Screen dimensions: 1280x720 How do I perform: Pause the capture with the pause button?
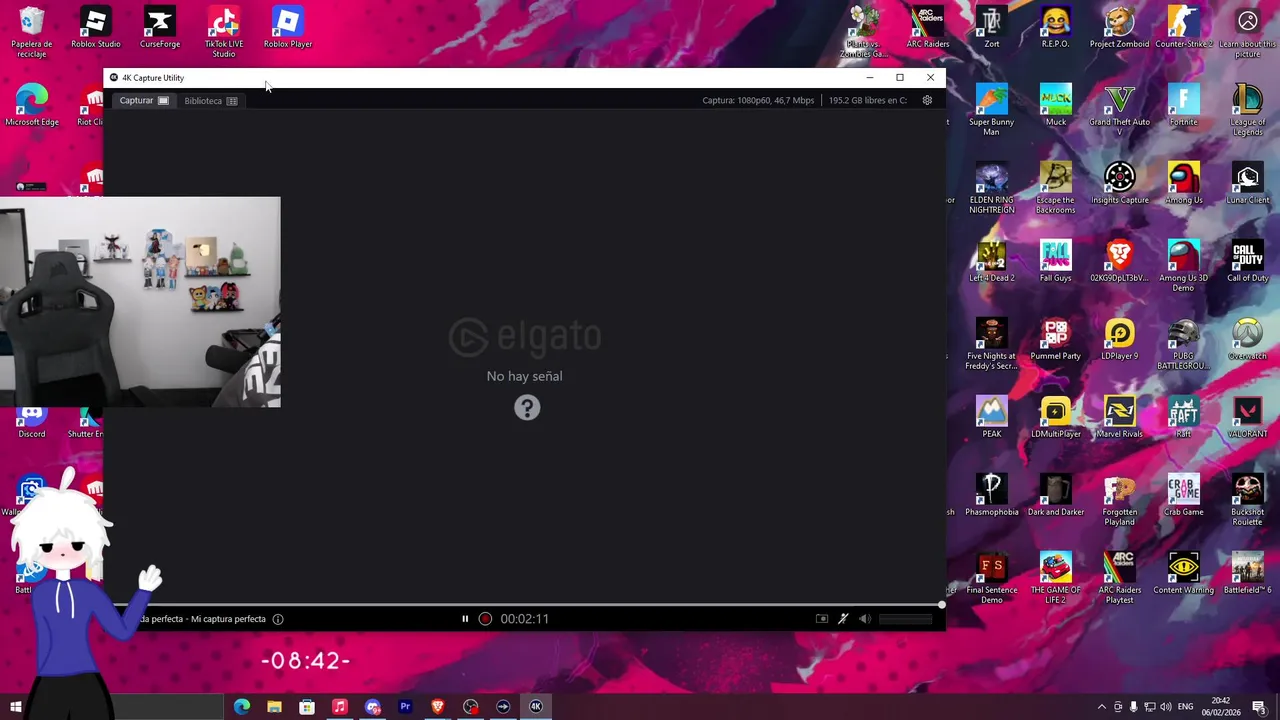click(465, 619)
